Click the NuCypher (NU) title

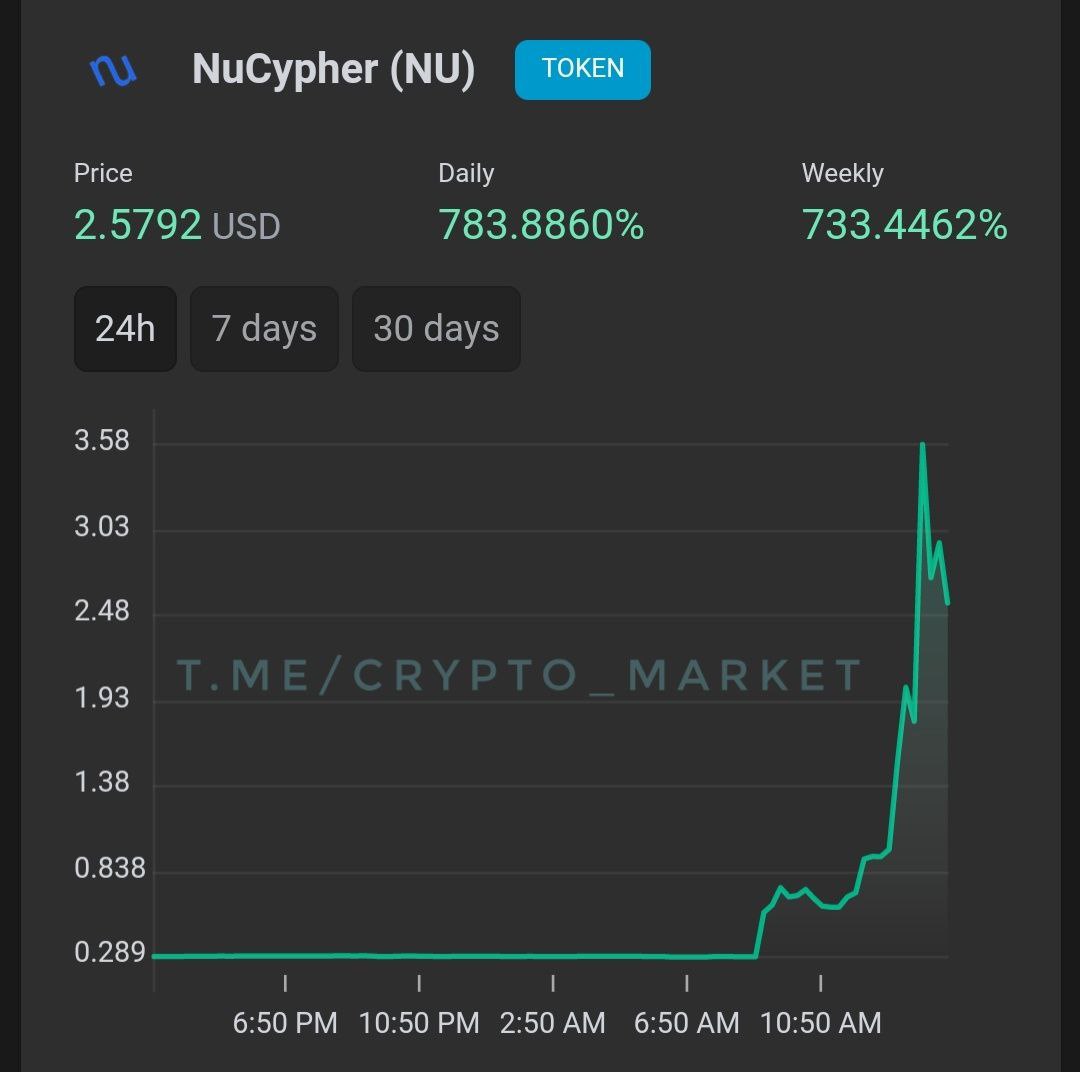click(x=333, y=69)
